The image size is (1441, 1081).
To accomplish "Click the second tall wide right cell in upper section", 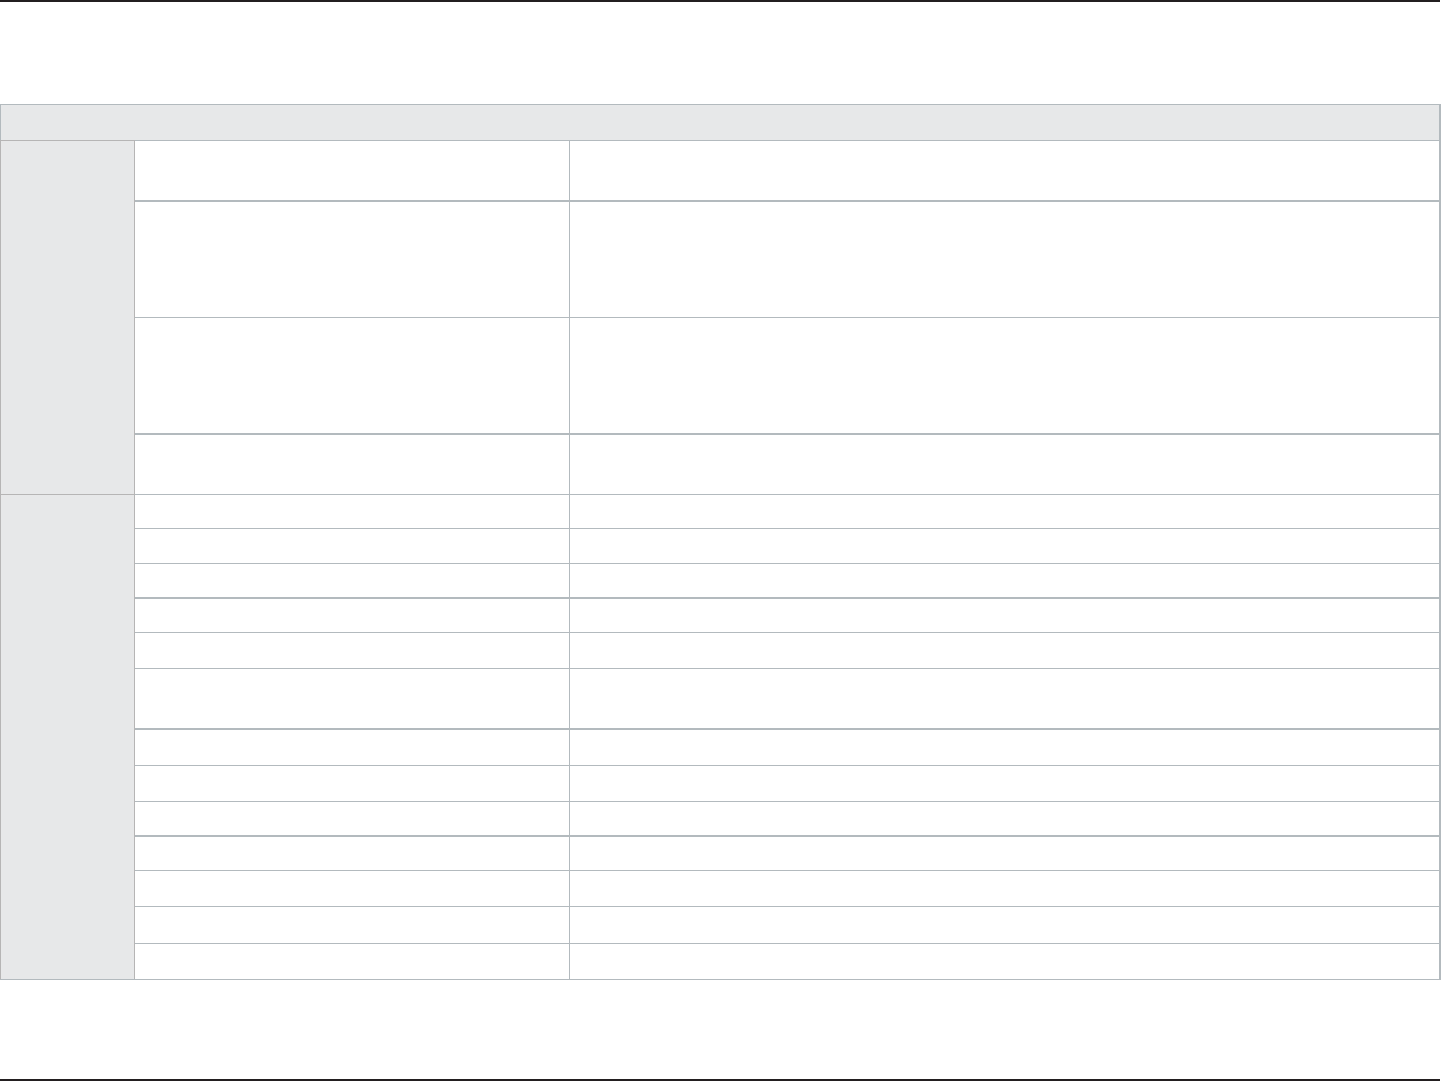I will [1004, 375].
